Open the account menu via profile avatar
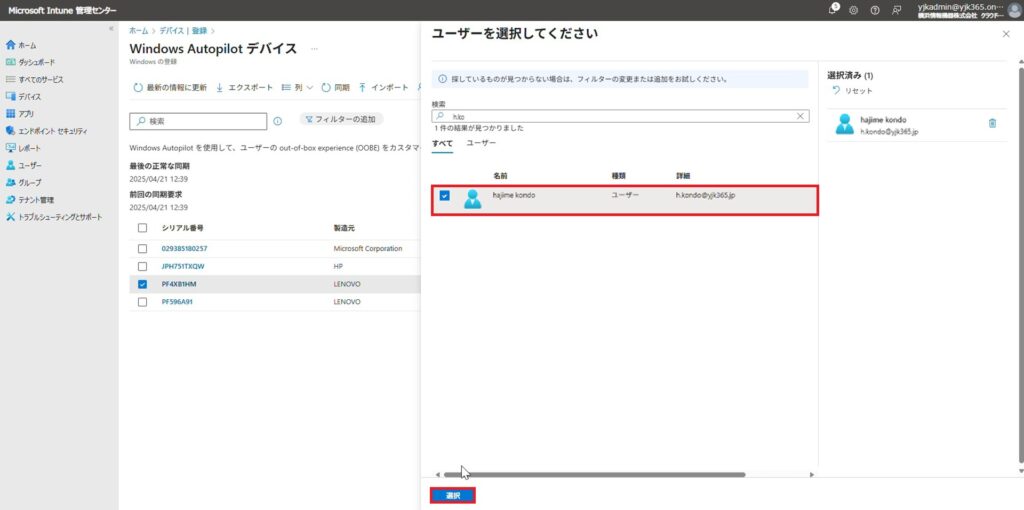Viewport: 1024px width, 510px height. (x=1013, y=10)
